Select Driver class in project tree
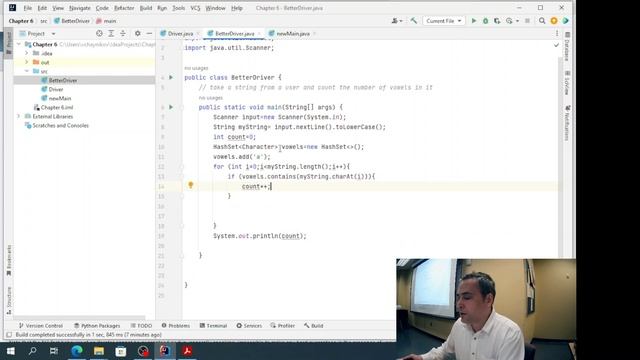 tap(56, 89)
